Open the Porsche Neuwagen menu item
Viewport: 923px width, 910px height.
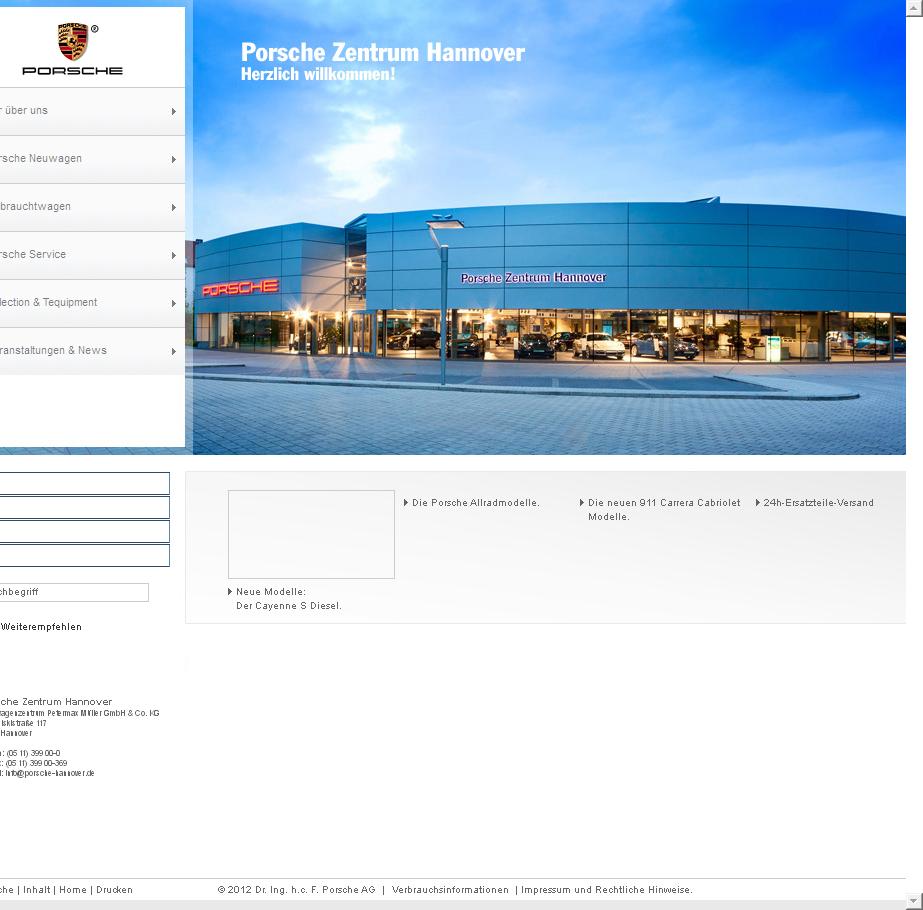(92, 160)
